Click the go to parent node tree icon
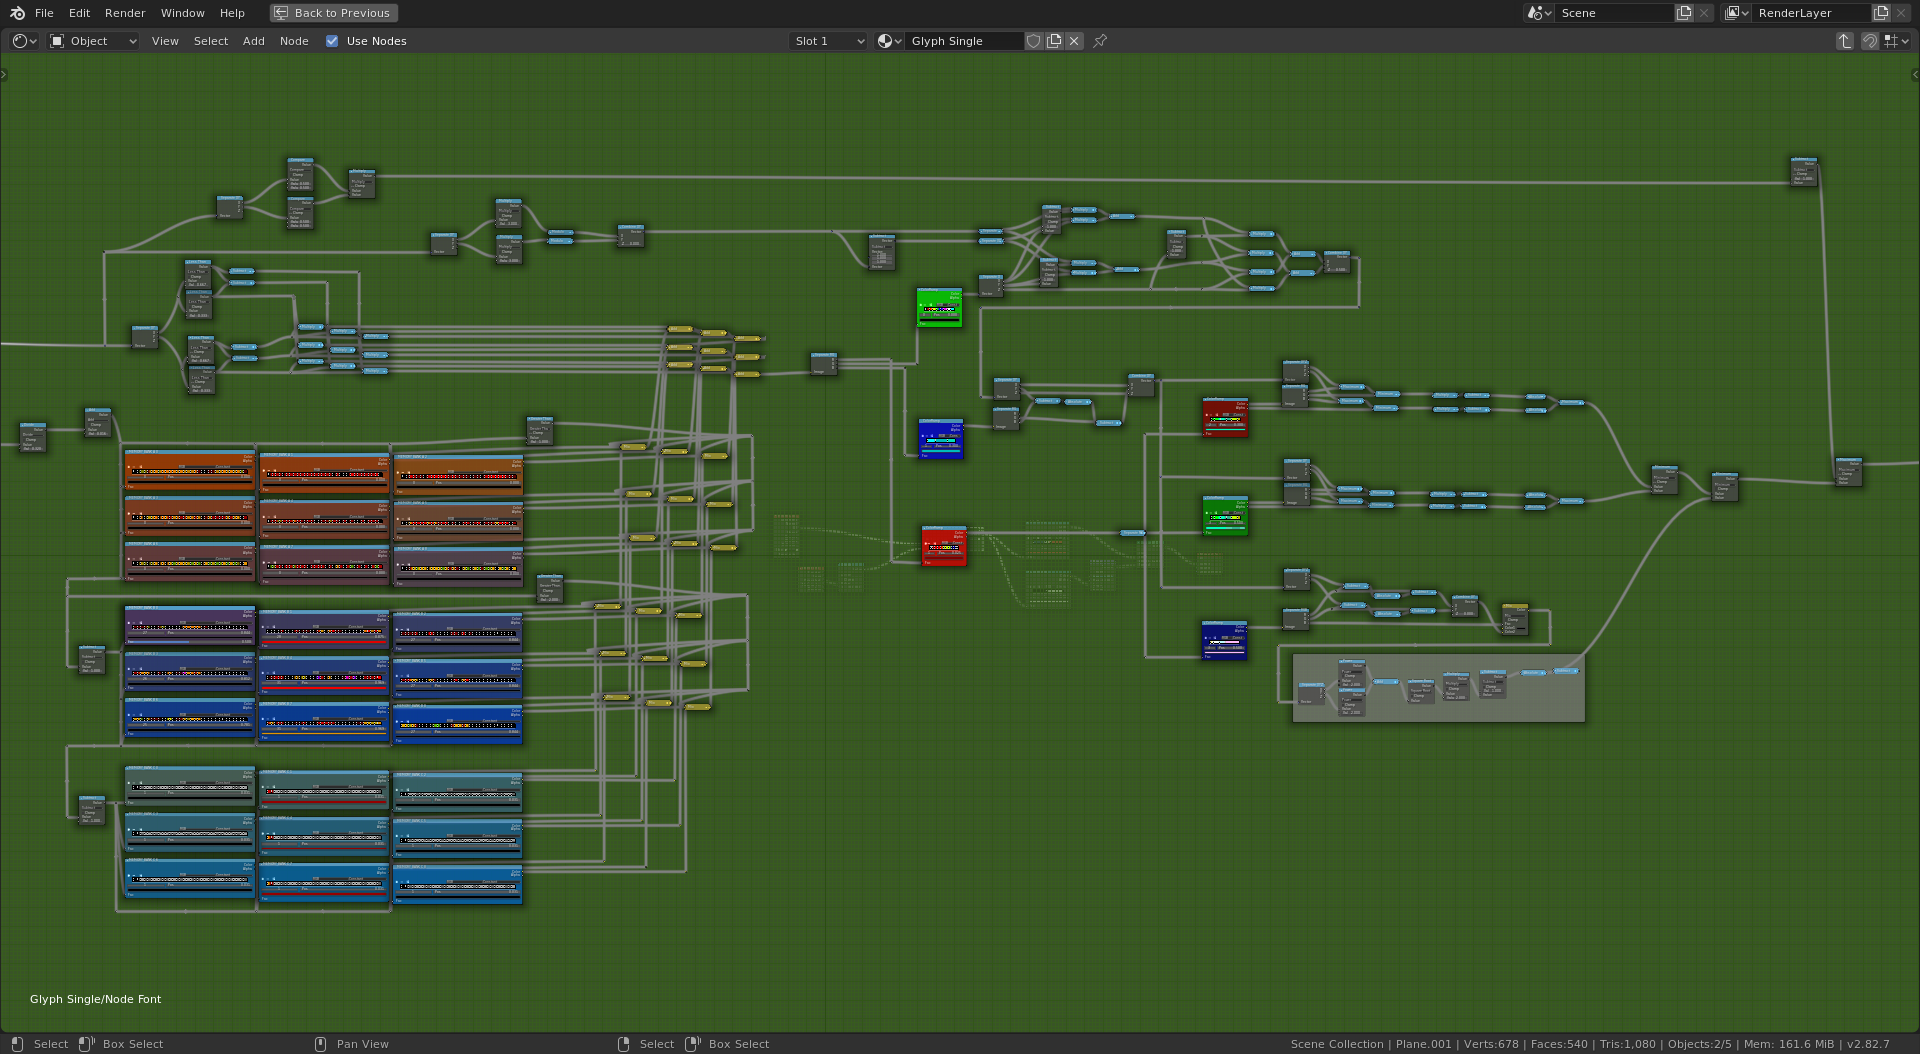 coord(1845,41)
